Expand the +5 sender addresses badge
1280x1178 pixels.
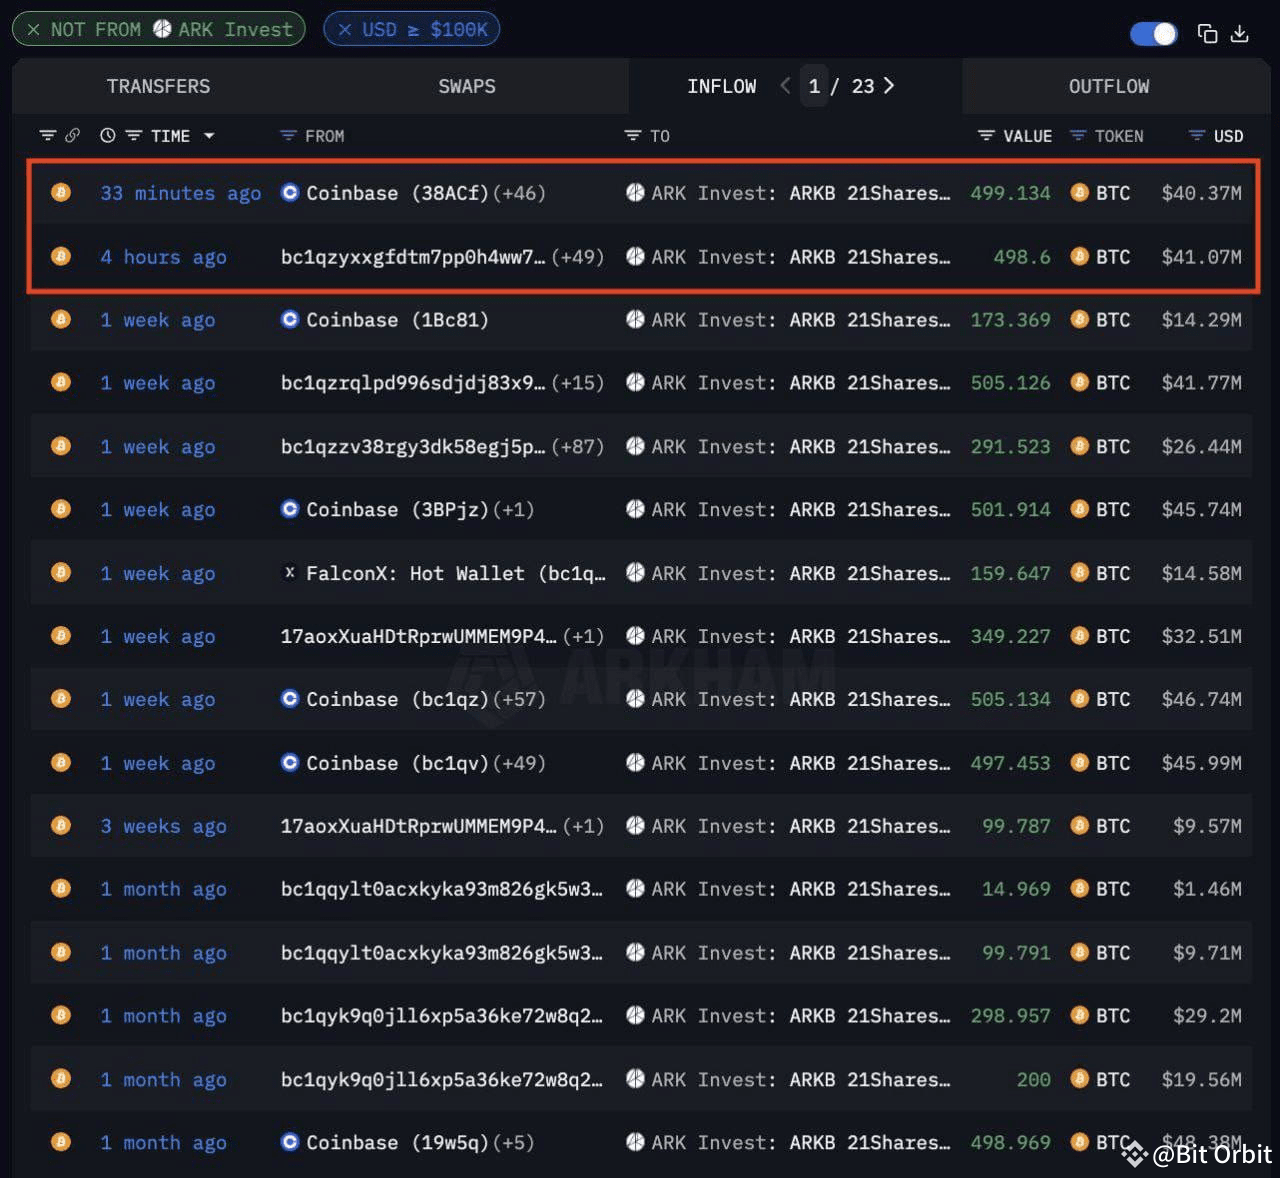513,1142
